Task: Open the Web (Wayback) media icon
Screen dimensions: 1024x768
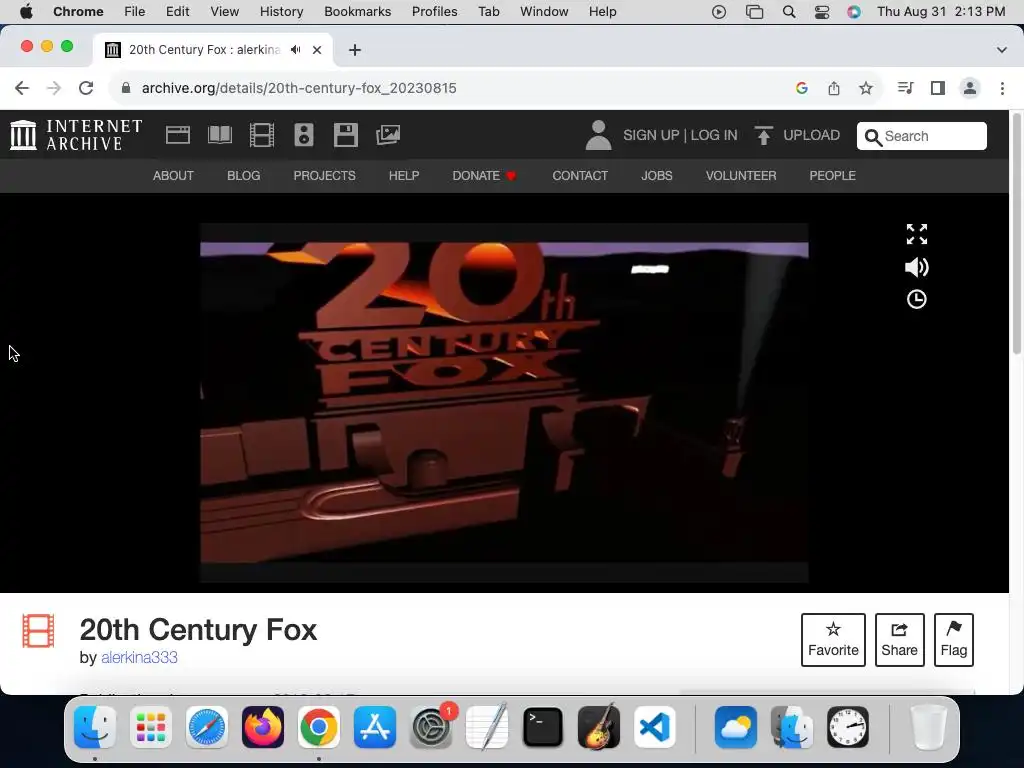Action: (x=178, y=135)
